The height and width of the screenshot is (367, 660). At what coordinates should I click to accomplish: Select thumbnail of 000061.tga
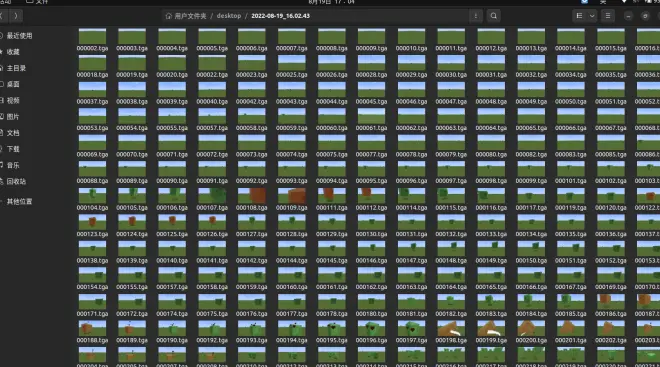point(371,116)
